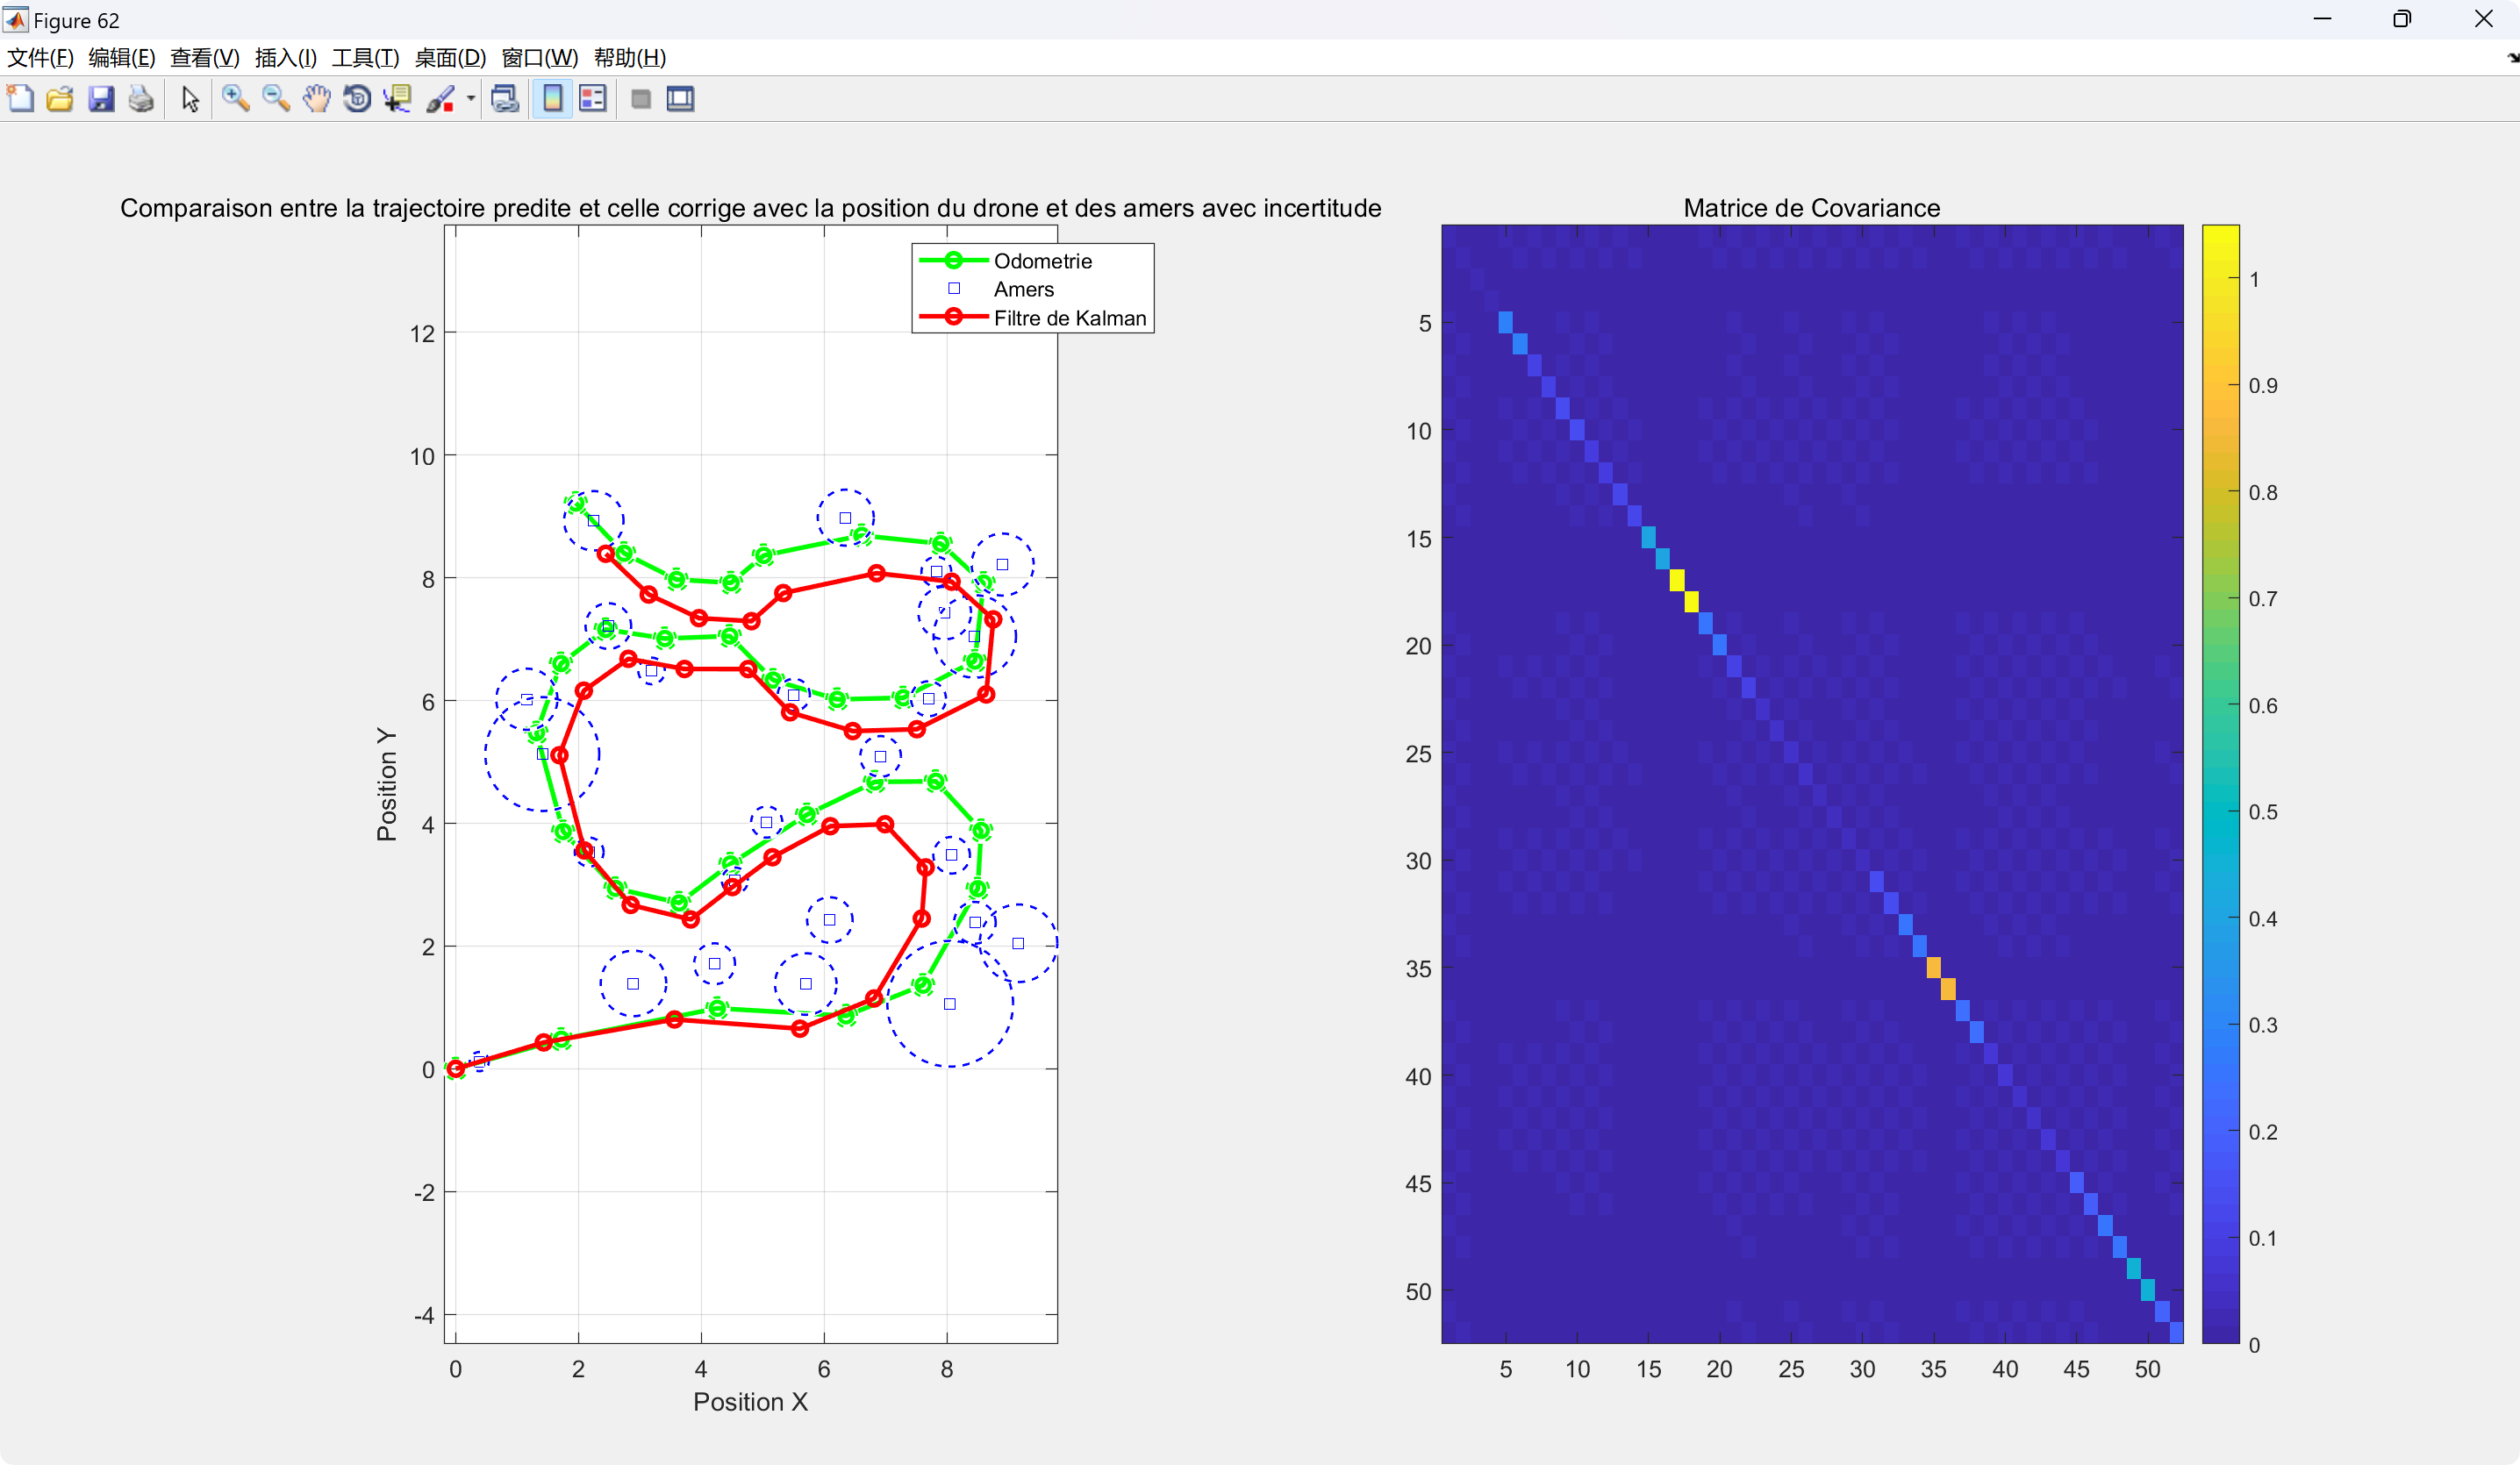Activate the Rotate 3D tool
Image resolution: width=2520 pixels, height=1465 pixels.
point(357,99)
